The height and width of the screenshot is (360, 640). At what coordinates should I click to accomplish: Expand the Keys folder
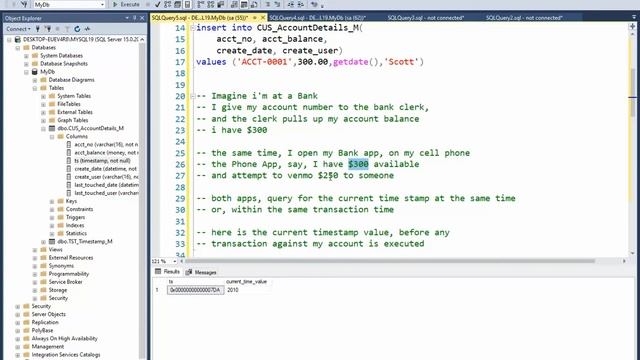click(x=52, y=201)
